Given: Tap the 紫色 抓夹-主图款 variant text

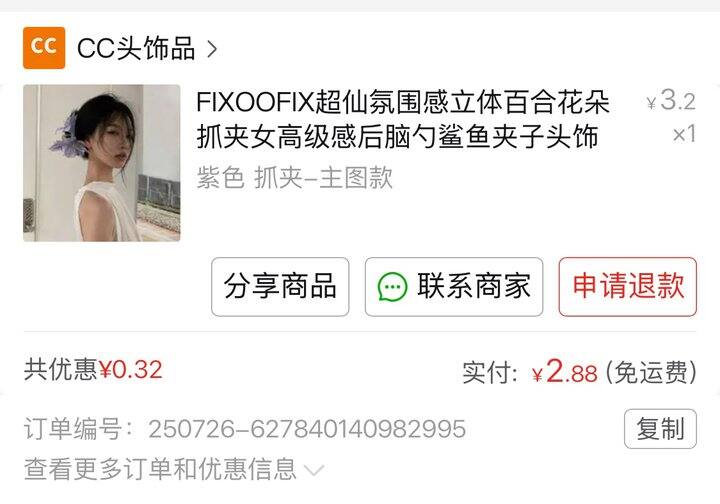Looking at the screenshot, I should [x=294, y=178].
